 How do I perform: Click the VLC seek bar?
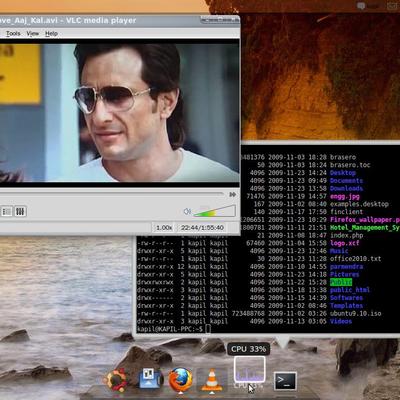[x=112, y=194]
